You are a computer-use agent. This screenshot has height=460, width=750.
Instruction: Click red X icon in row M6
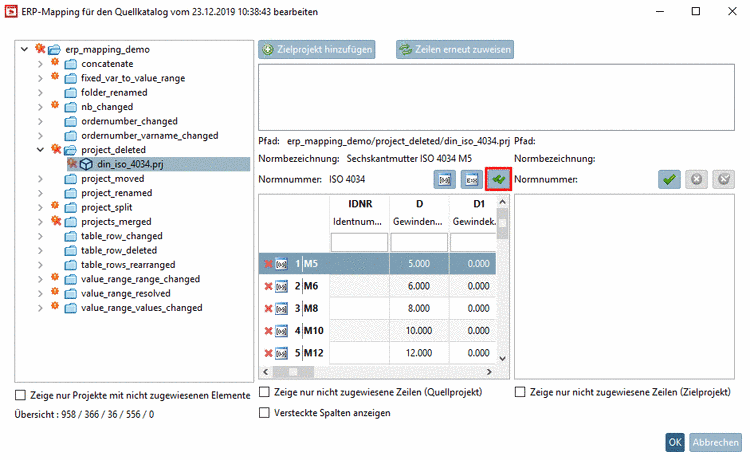pyautogui.click(x=268, y=286)
